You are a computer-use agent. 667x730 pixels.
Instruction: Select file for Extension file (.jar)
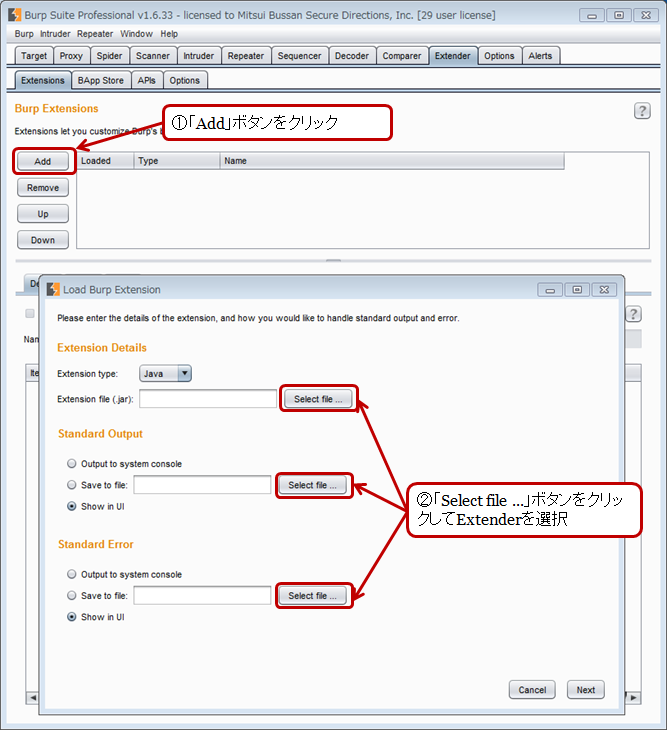(317, 399)
